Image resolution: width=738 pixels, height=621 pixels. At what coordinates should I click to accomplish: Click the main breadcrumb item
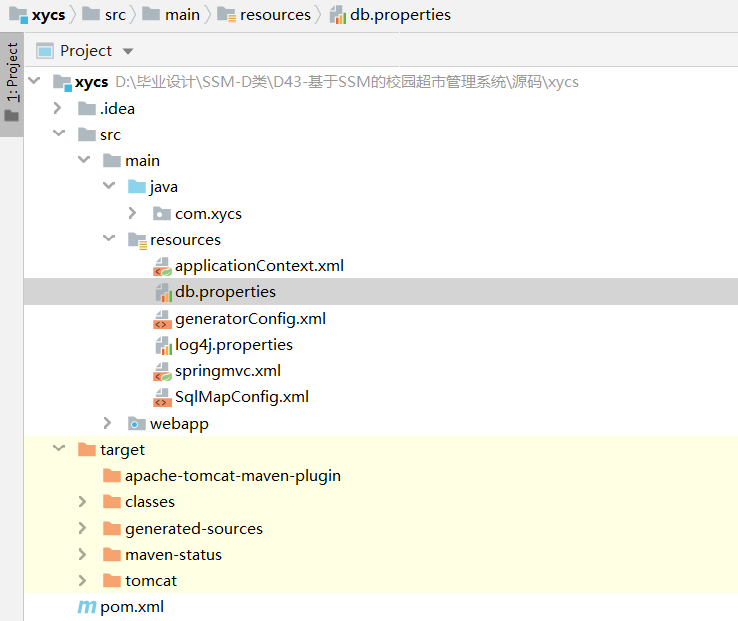click(x=182, y=15)
